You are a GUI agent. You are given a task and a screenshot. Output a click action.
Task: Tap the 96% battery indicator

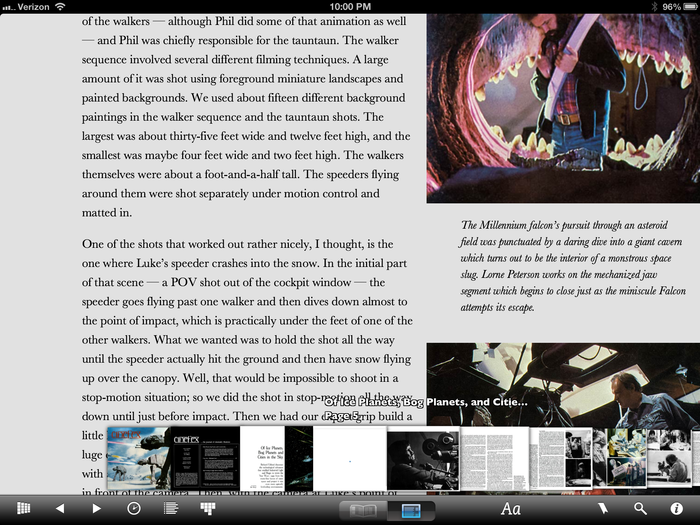pyautogui.click(x=679, y=7)
